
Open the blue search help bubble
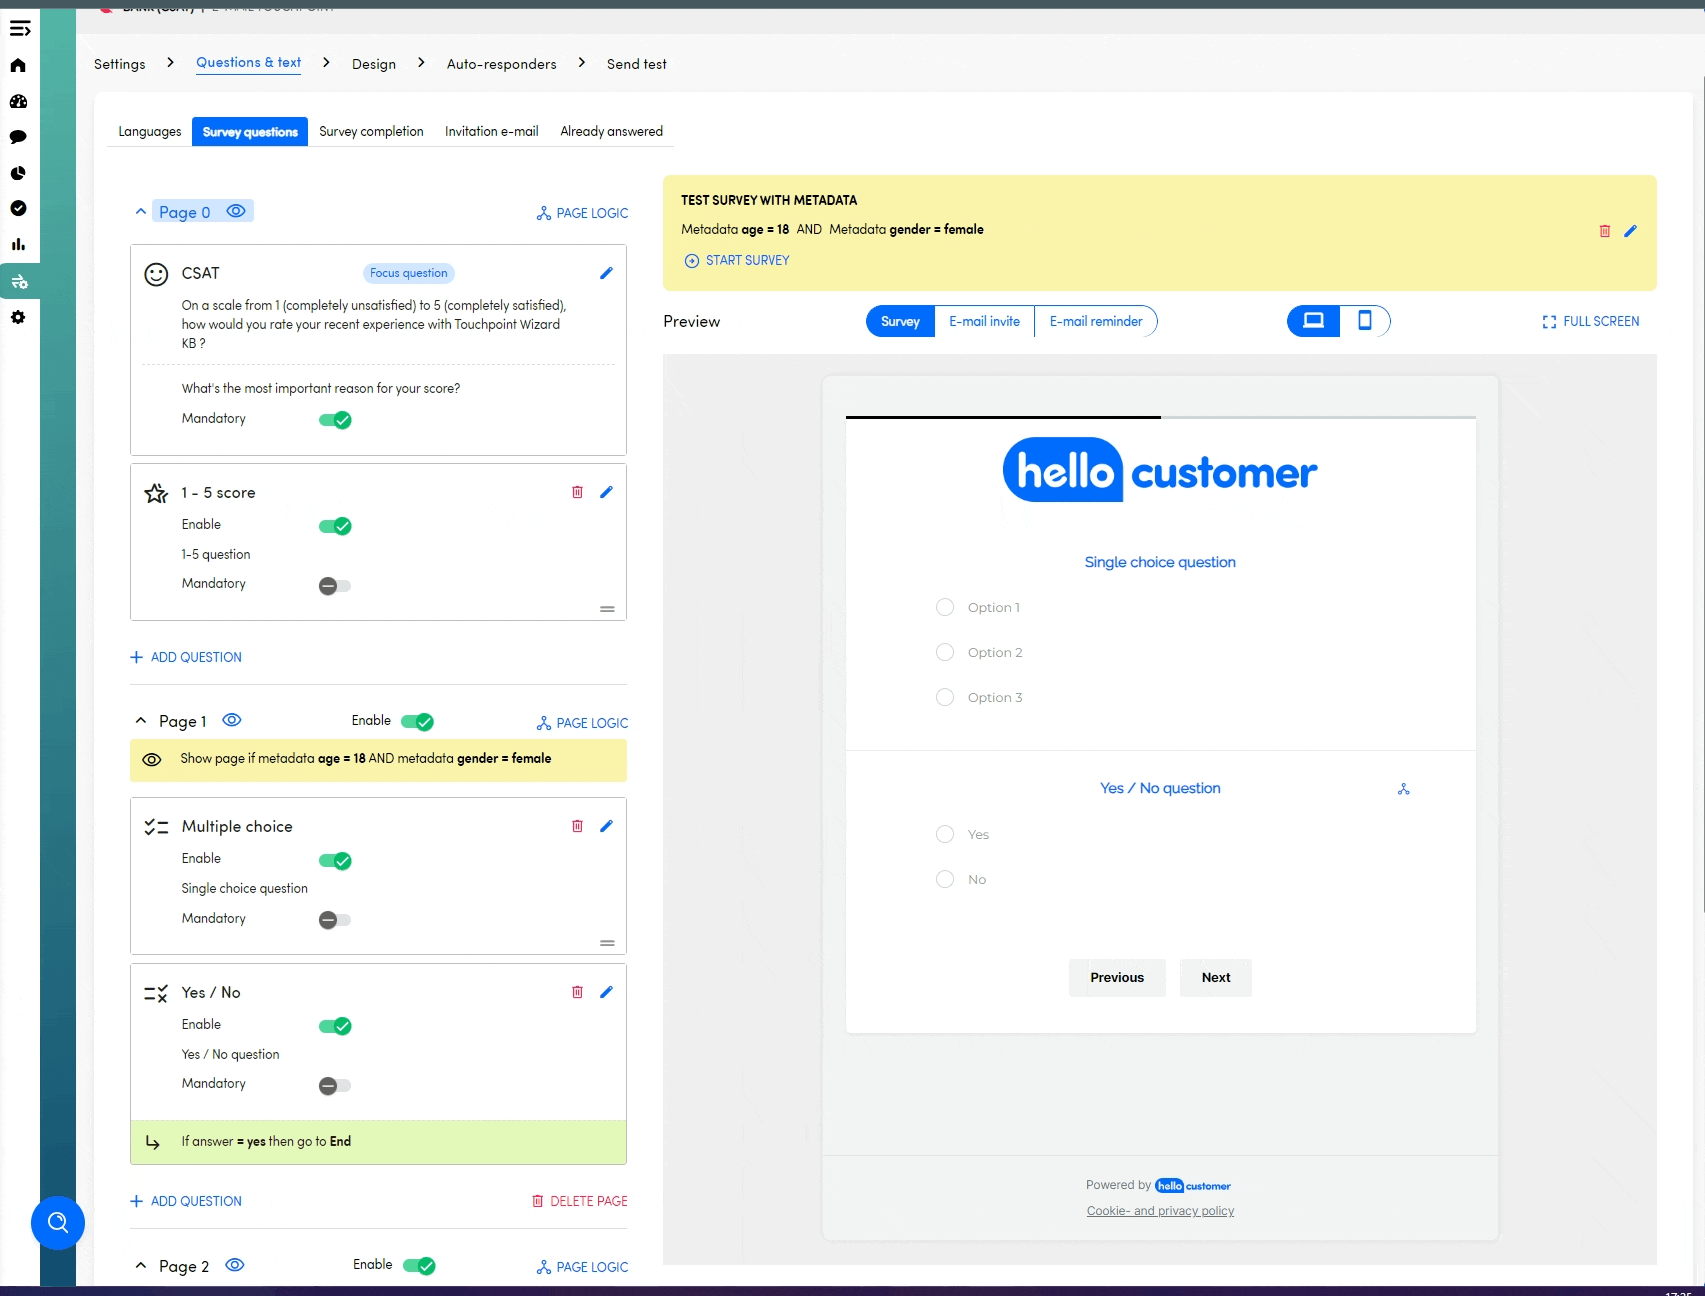tap(58, 1223)
